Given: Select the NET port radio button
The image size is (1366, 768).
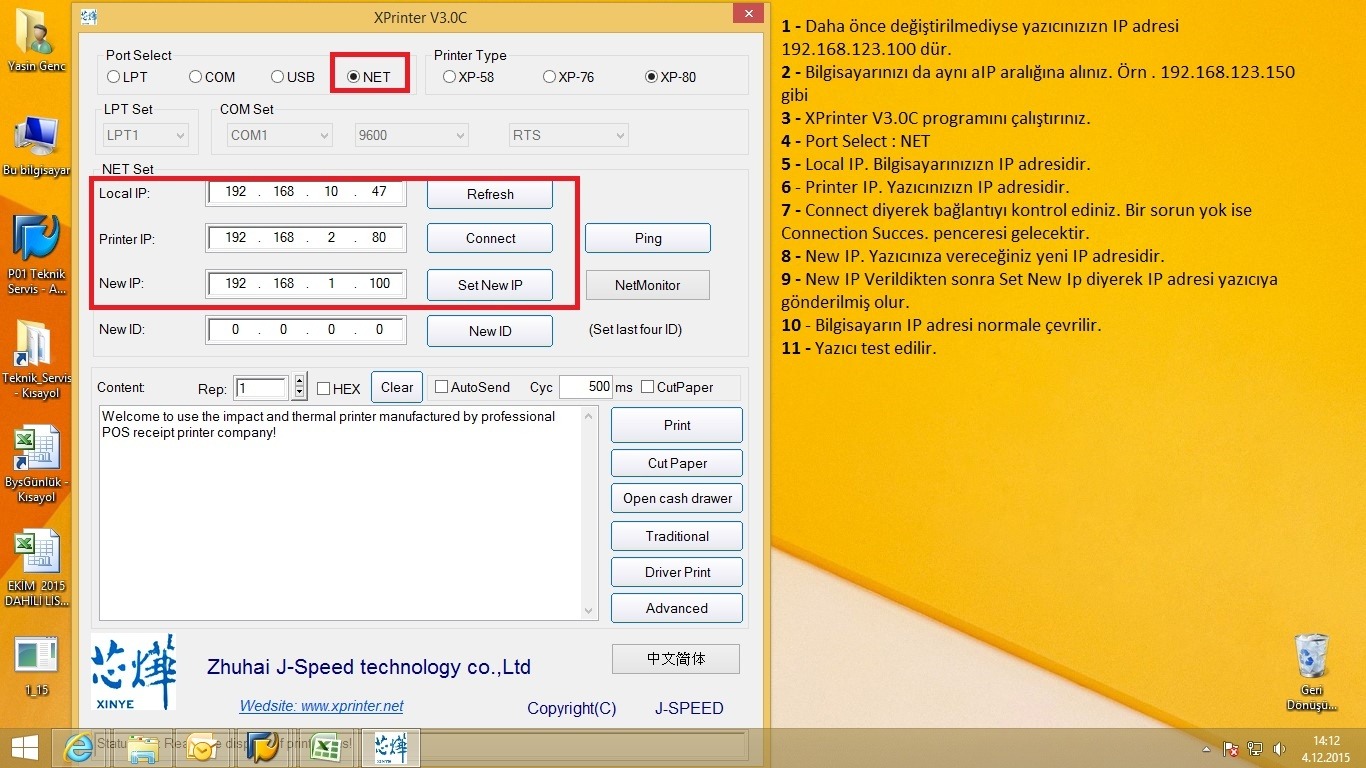Looking at the screenshot, I should tap(368, 77).
